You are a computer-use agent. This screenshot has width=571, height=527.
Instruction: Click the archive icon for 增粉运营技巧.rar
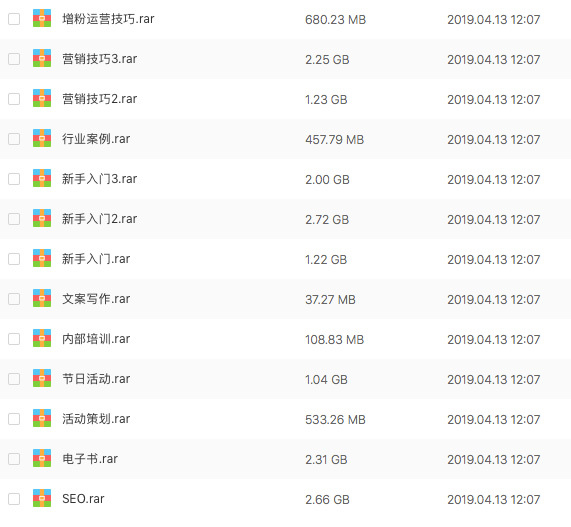tap(42, 18)
